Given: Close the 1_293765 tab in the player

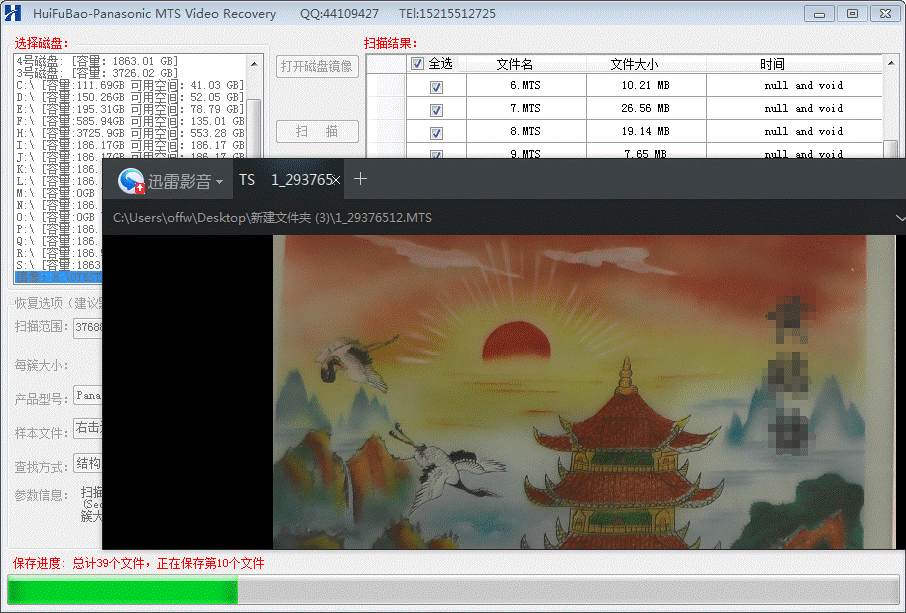Looking at the screenshot, I should point(336,181).
